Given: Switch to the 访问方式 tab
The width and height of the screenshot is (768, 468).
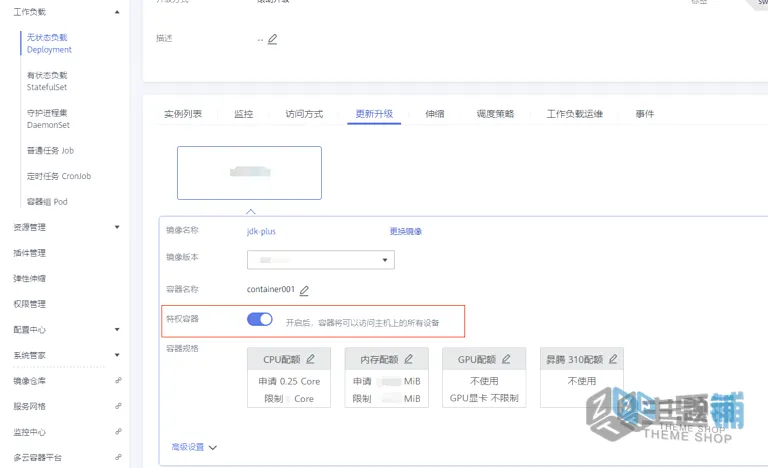Looking at the screenshot, I should click(x=304, y=114).
